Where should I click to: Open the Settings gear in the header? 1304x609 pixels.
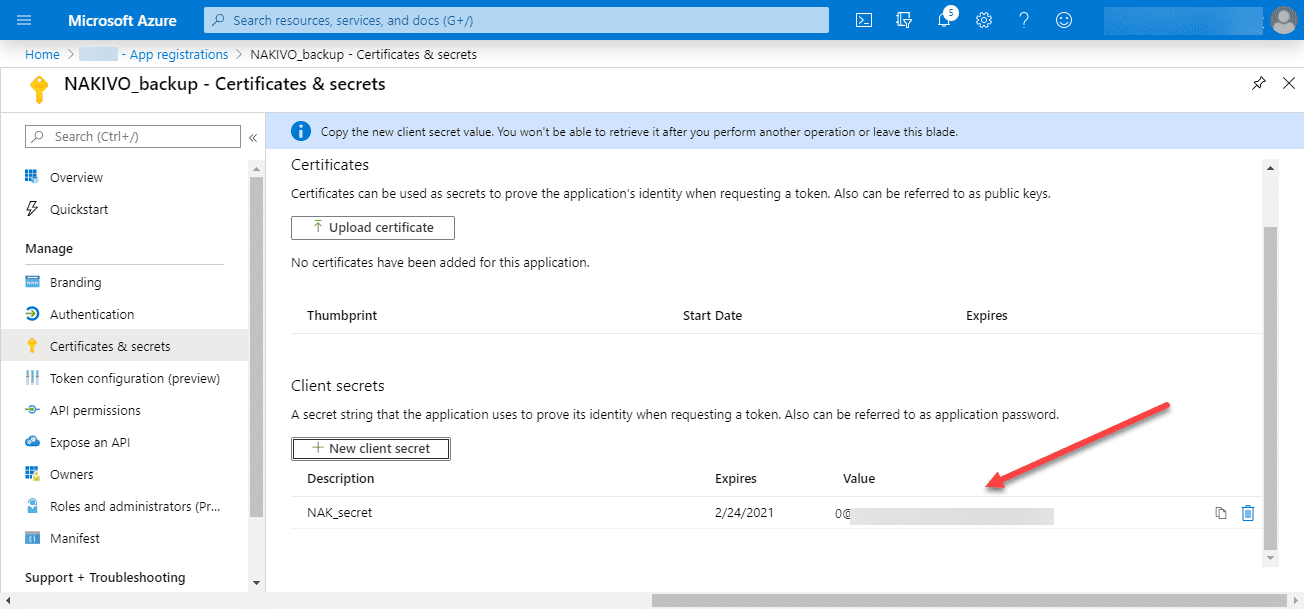pyautogui.click(x=984, y=20)
